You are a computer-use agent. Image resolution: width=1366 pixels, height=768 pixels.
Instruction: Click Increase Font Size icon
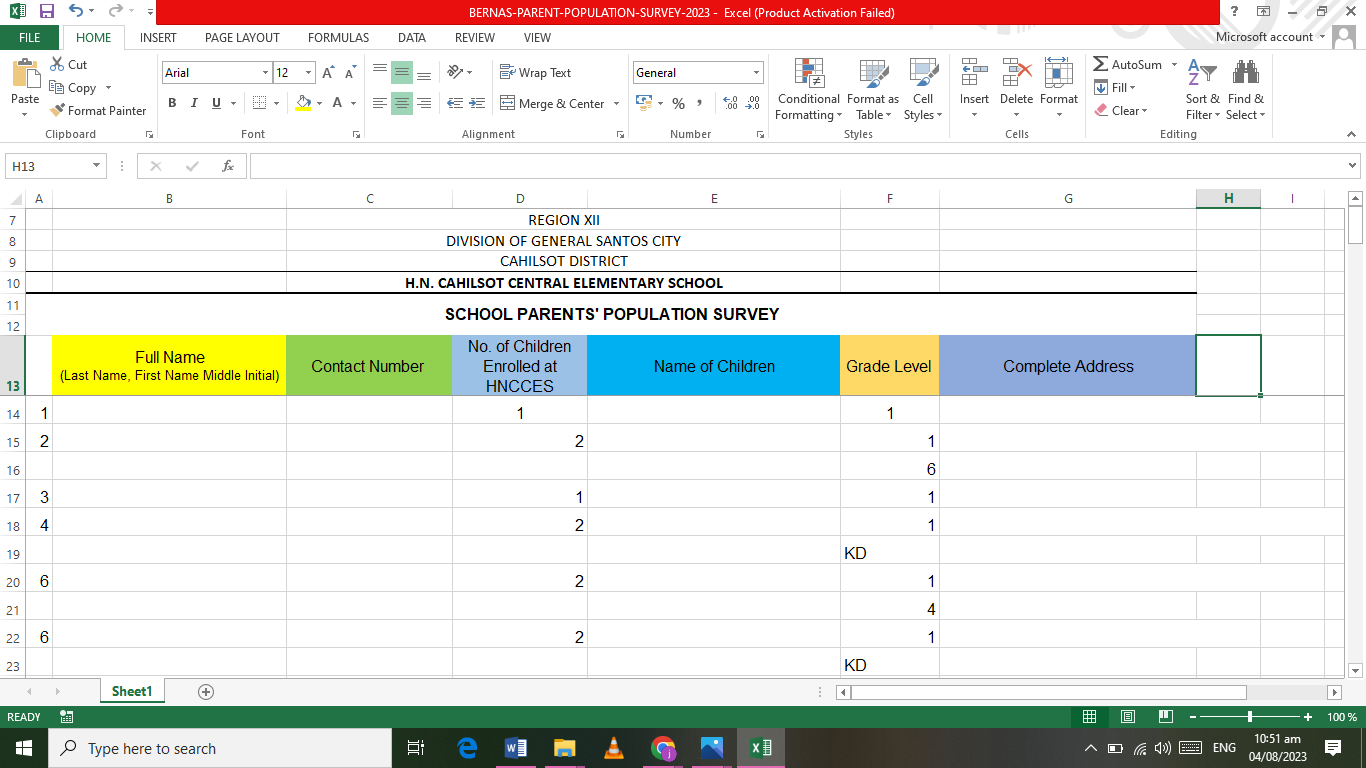pyautogui.click(x=328, y=73)
